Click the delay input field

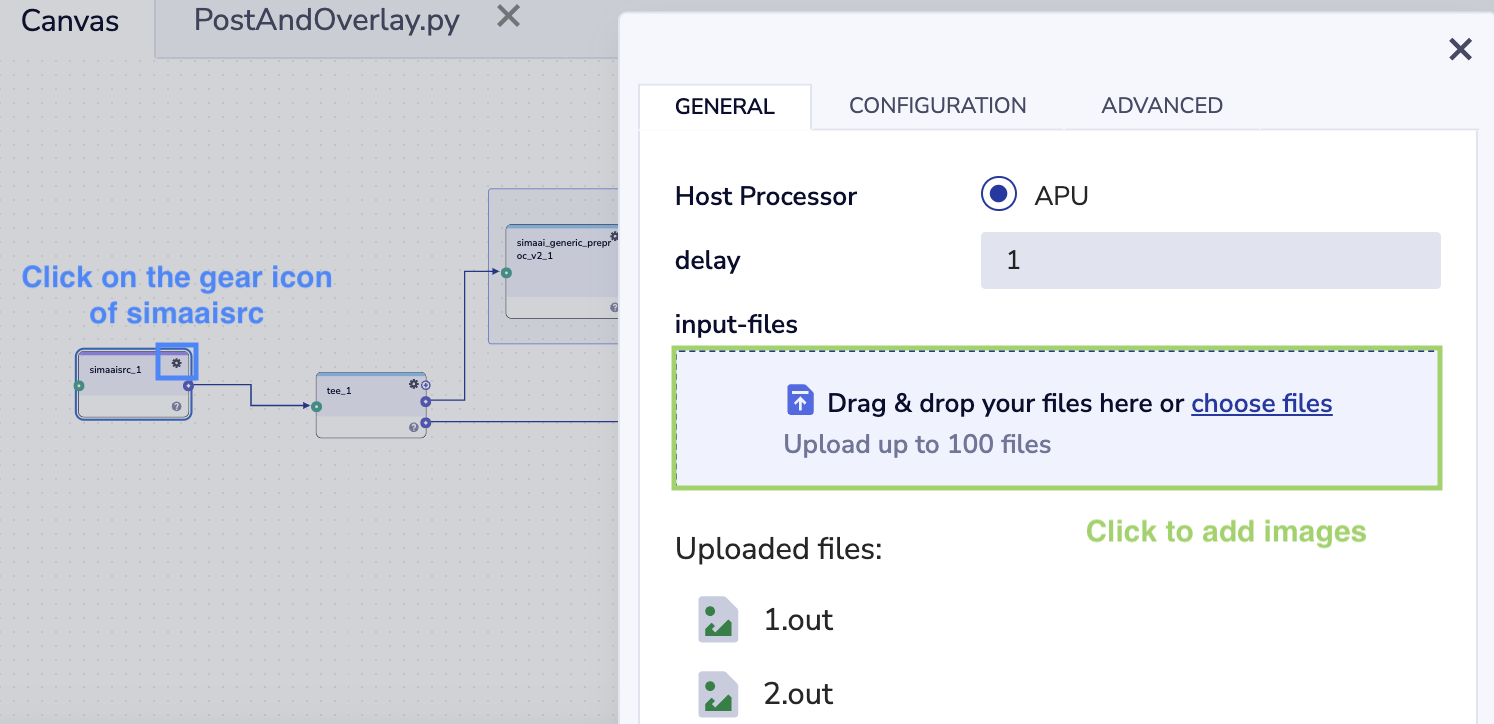click(x=1210, y=261)
